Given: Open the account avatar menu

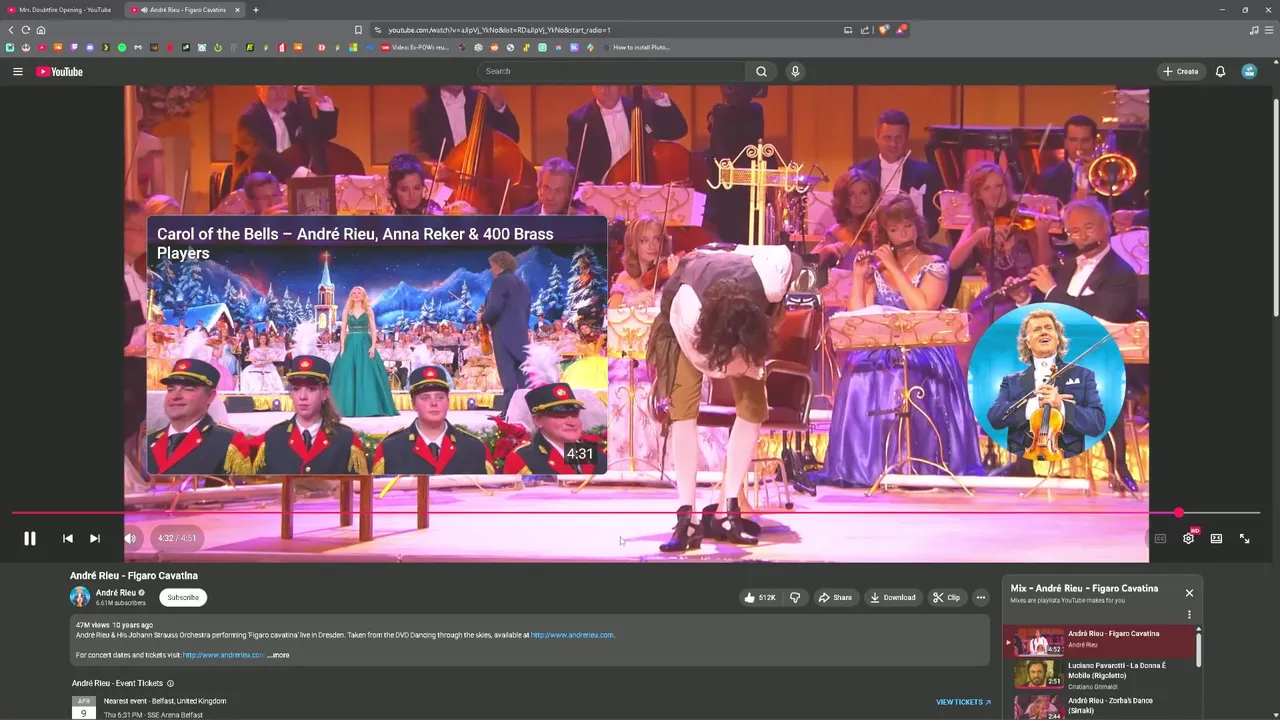Looking at the screenshot, I should point(1249,71).
